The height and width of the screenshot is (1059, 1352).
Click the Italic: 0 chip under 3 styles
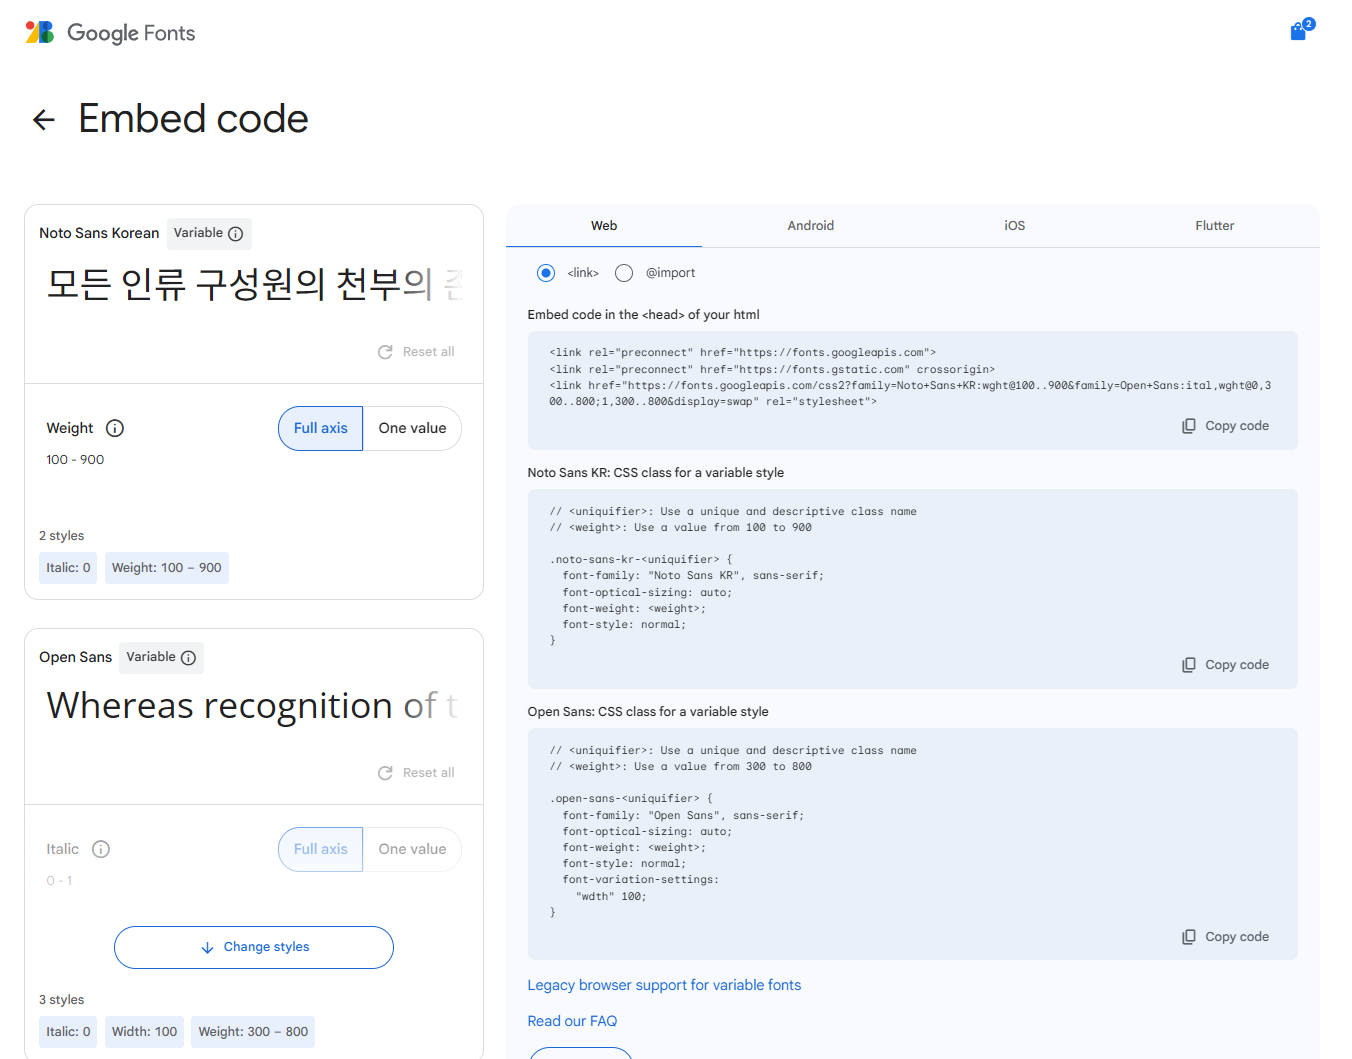click(68, 1032)
